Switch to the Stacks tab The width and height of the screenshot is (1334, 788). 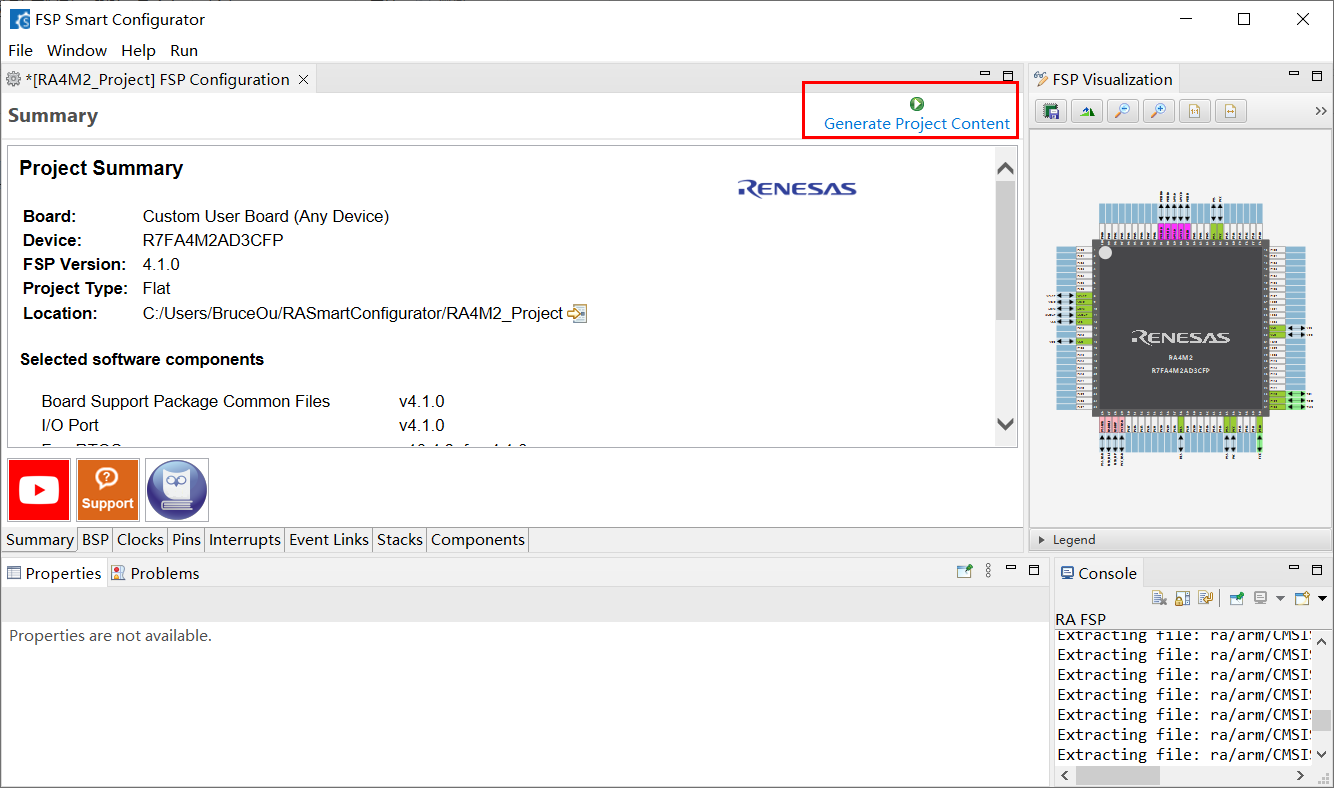(x=400, y=540)
